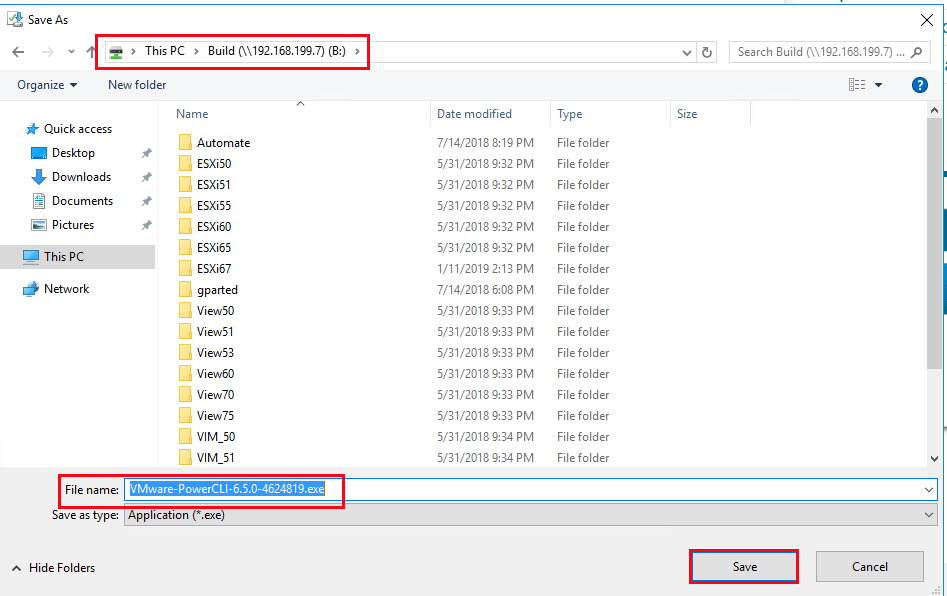
Task: Select Pictures in the navigation pane
Action: (72, 225)
